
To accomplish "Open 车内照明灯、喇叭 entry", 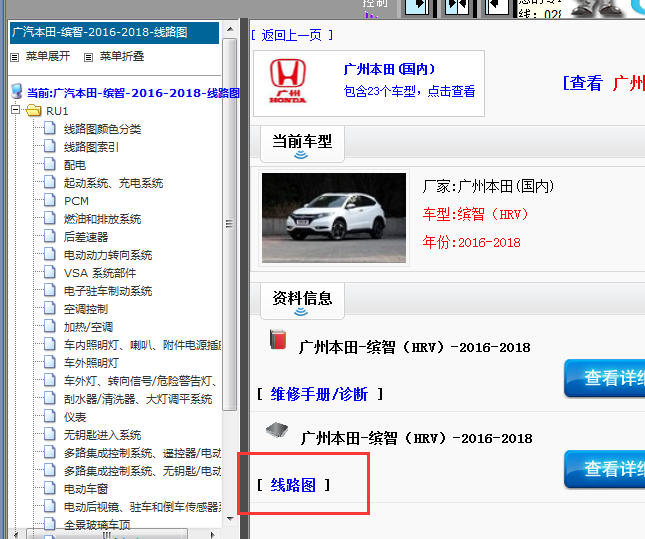I will pos(142,345).
